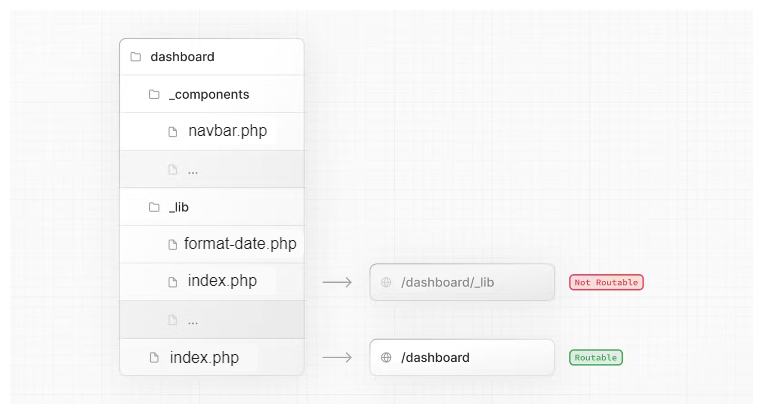762x414 pixels.
Task: Click the Not Routable badge
Action: (x=606, y=283)
